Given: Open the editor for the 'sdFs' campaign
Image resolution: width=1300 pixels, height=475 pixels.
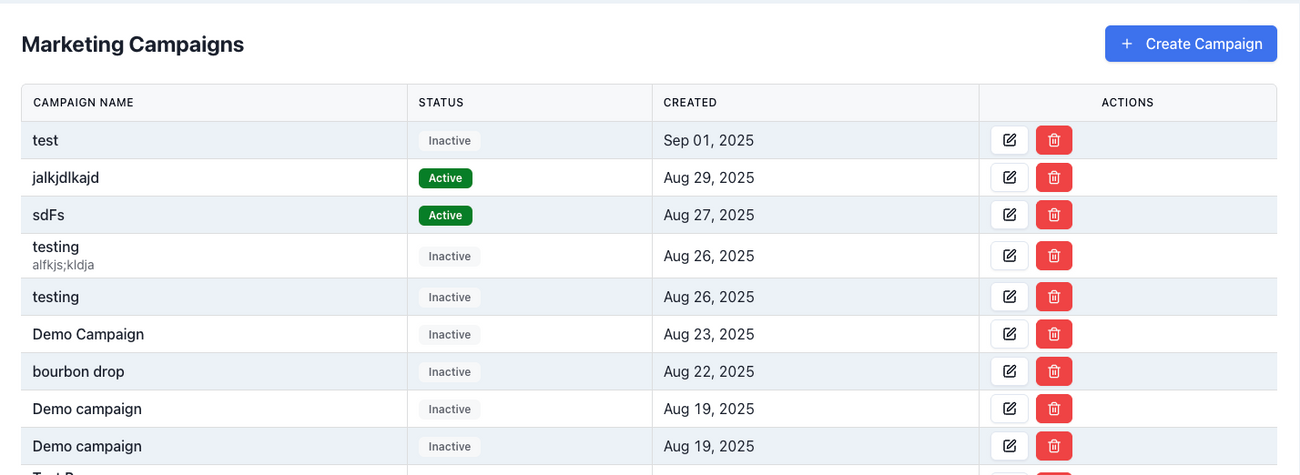Looking at the screenshot, I should 1009,215.
